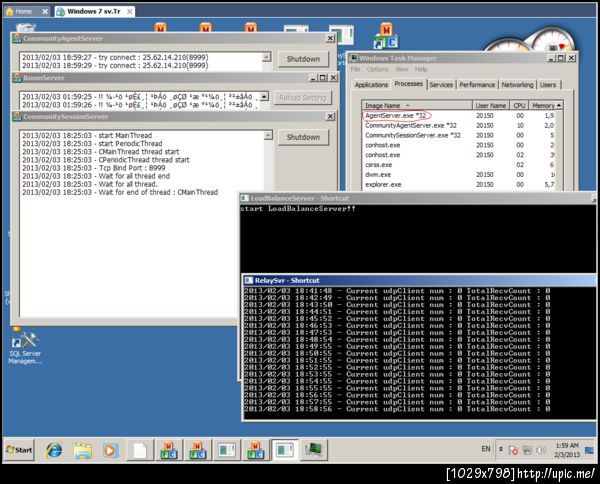Image resolution: width=600 pixels, height=484 pixels.
Task: Click 'Tcp Bind Port : 8999' log line
Action: [x=93, y=168]
